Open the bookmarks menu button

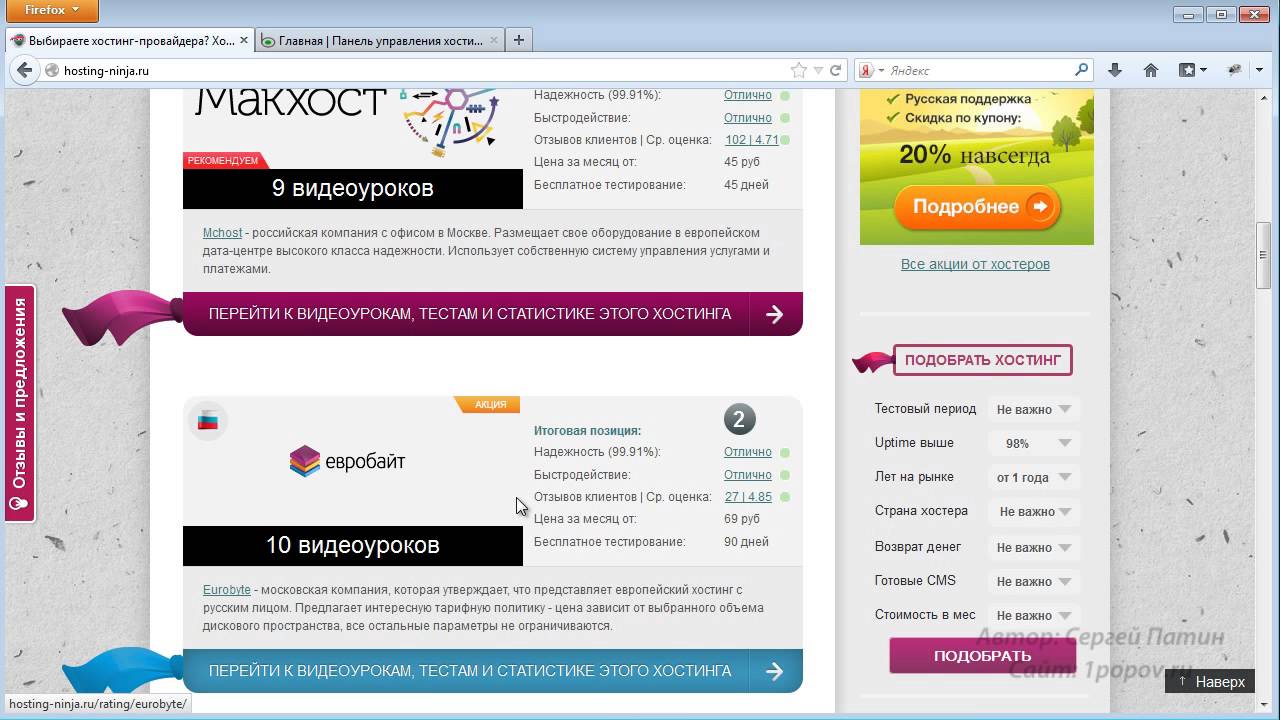[1192, 71]
